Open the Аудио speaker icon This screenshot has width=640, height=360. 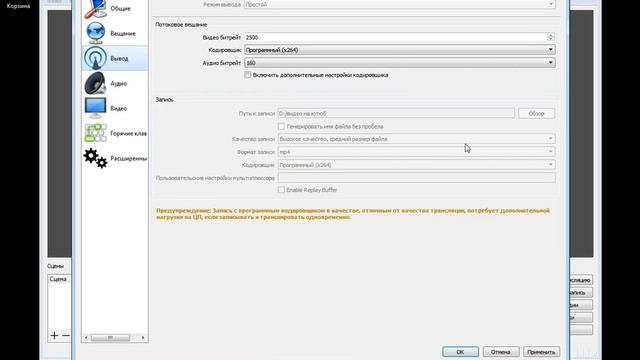pyautogui.click(x=95, y=83)
